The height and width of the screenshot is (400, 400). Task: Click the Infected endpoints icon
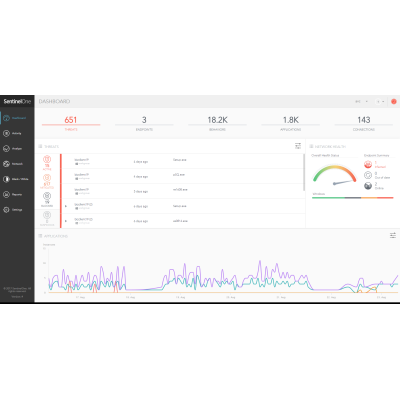pos(368,164)
